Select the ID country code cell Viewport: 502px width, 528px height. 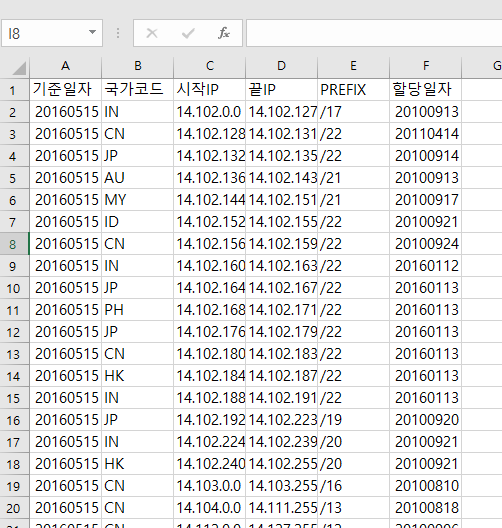point(137,222)
